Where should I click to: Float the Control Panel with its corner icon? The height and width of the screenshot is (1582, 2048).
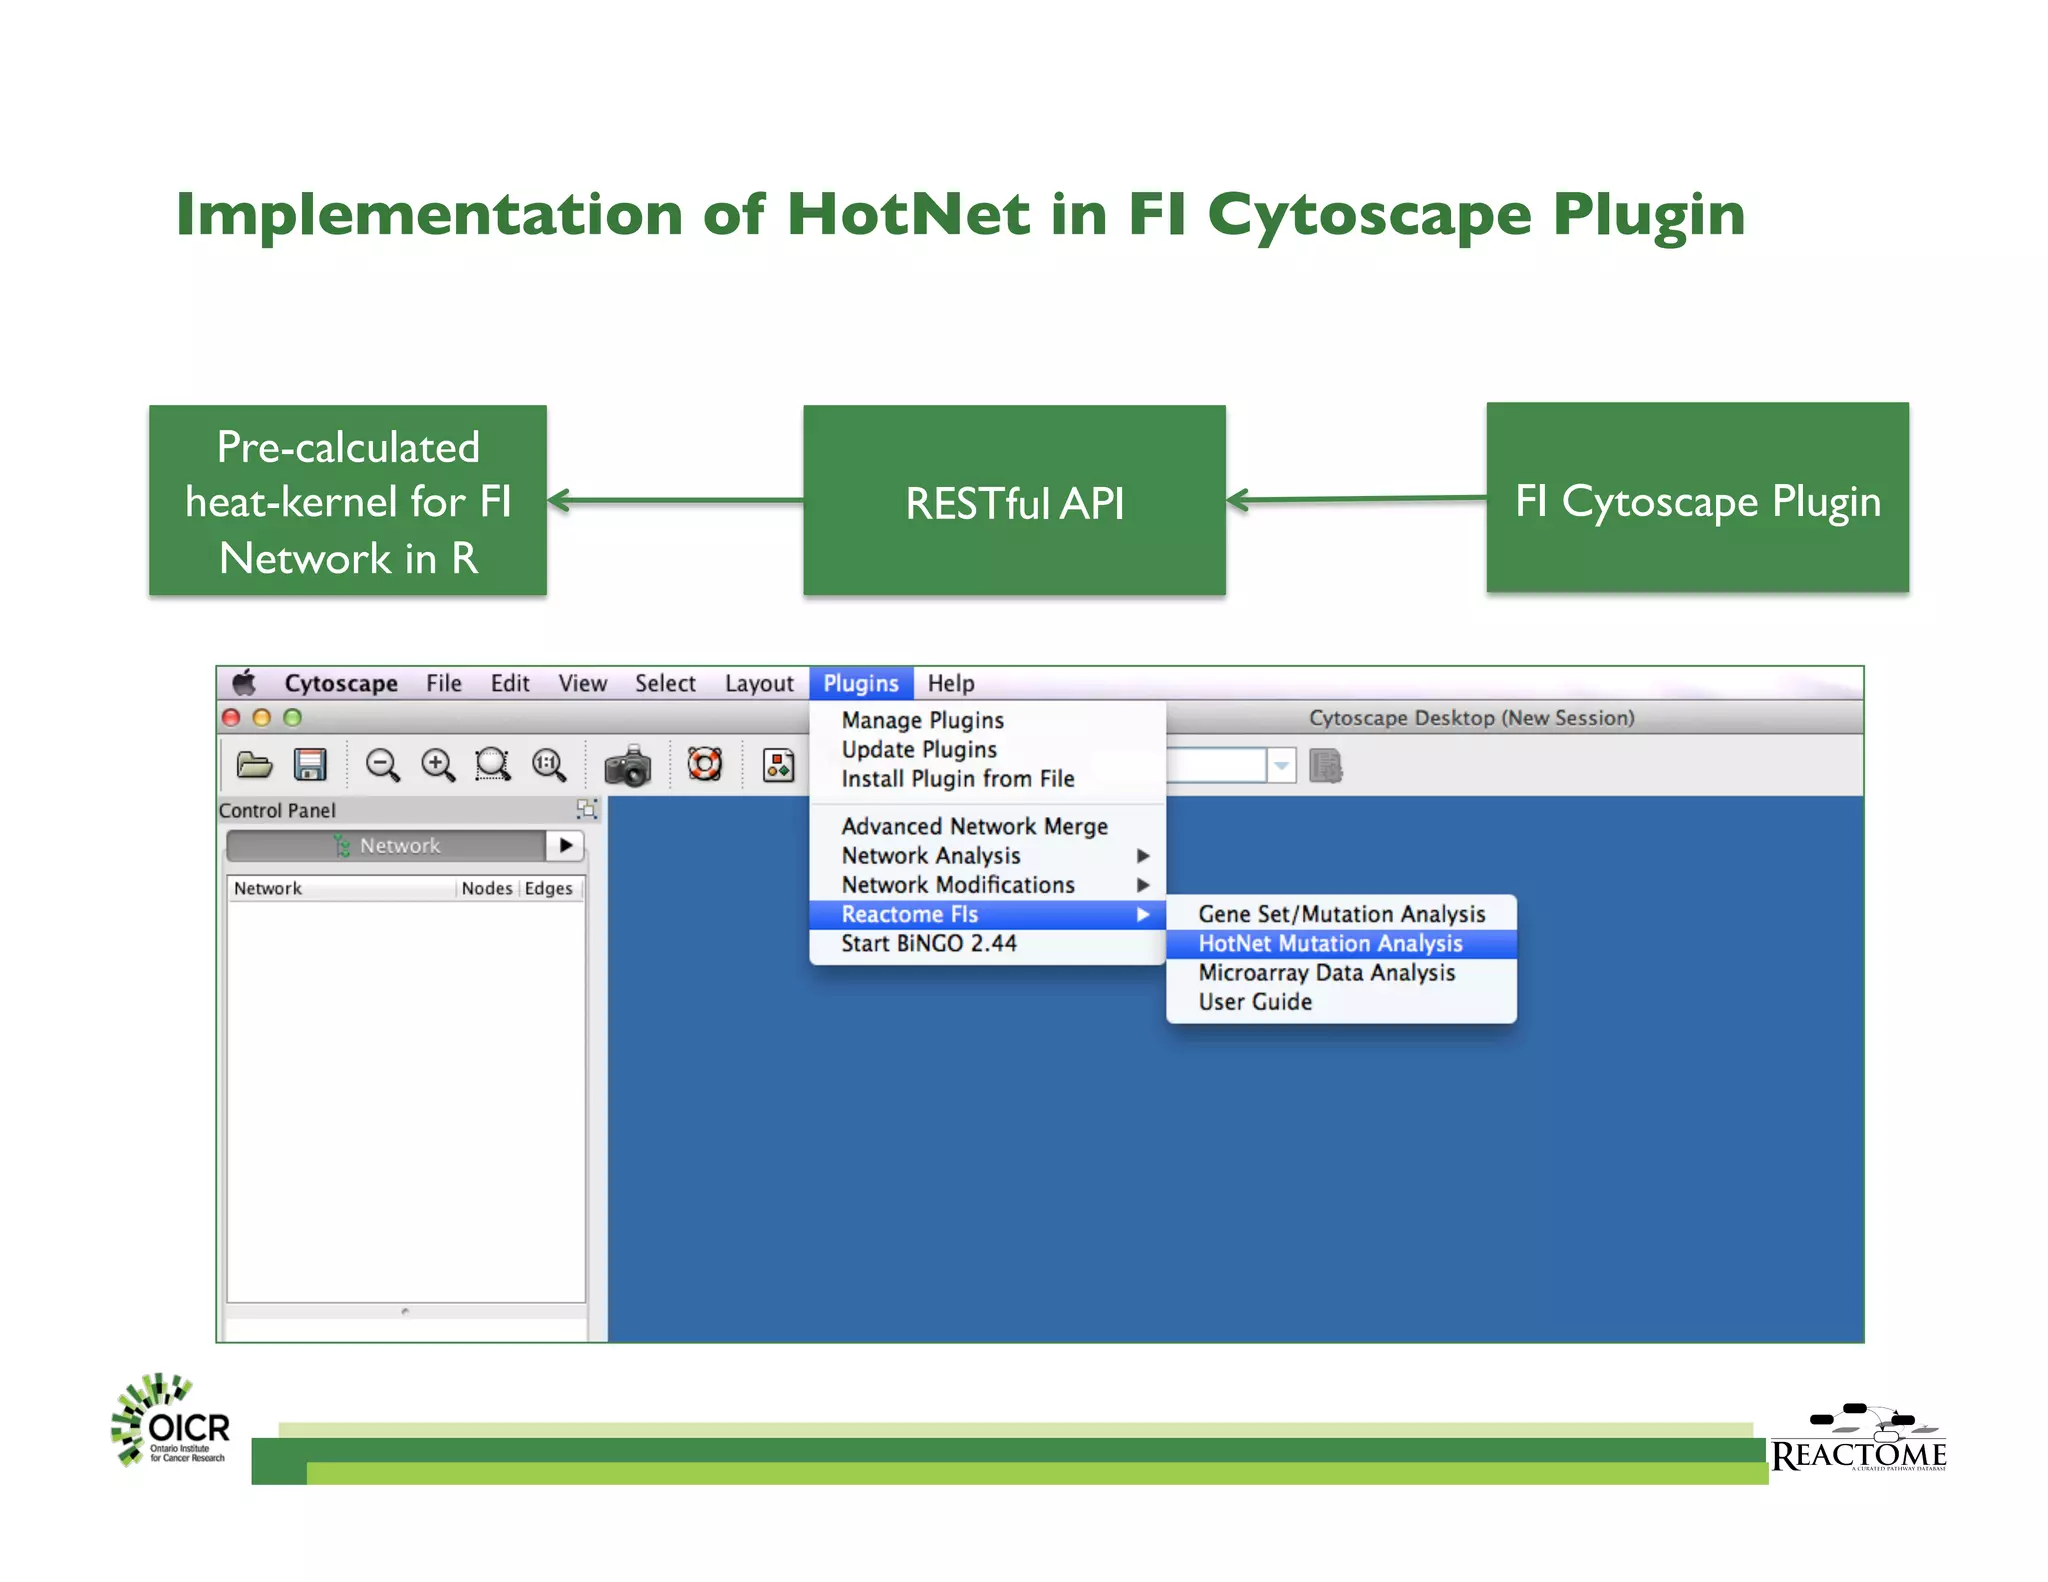(x=587, y=809)
